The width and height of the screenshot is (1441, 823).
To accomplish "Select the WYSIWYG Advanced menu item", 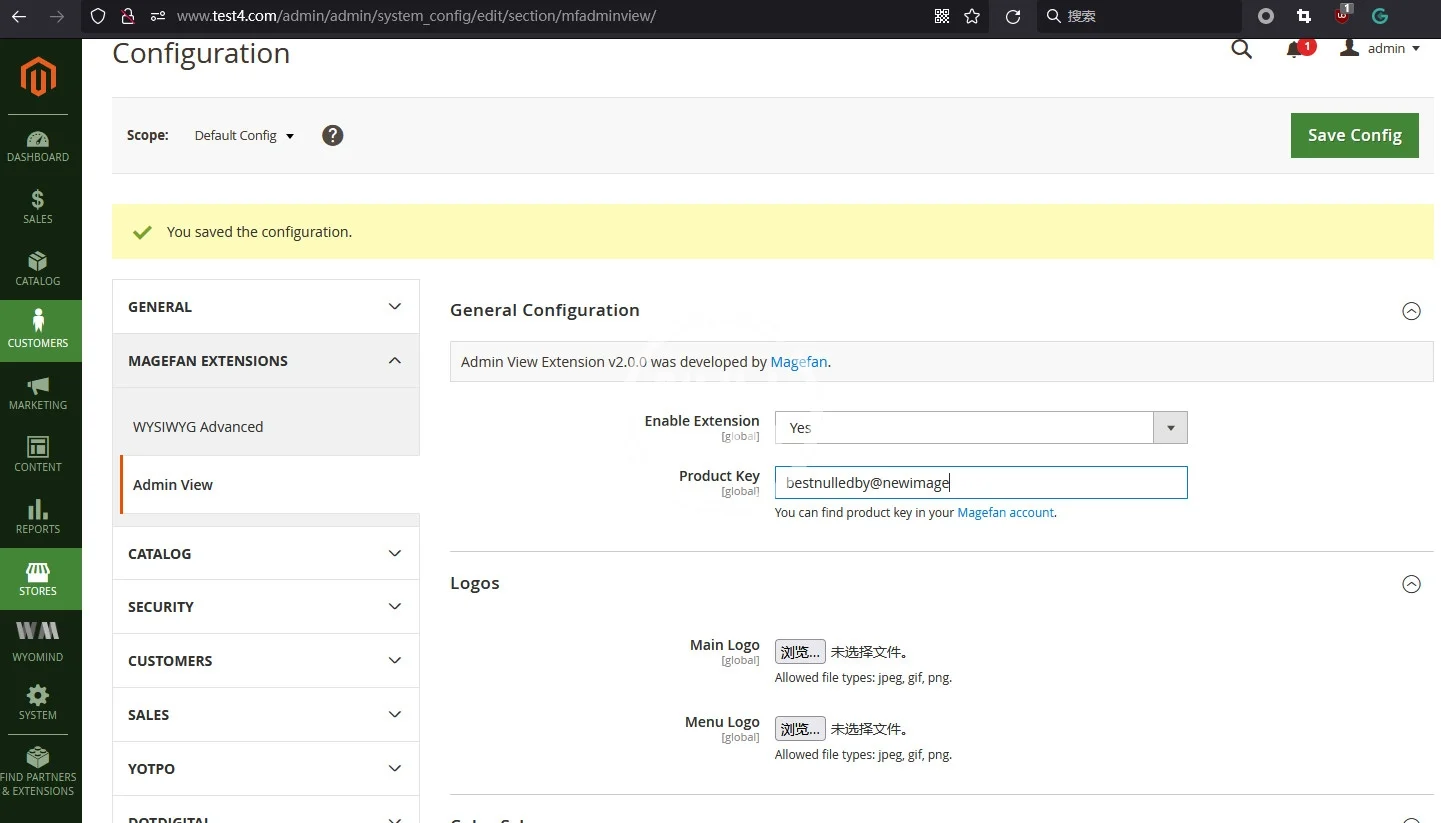I will [198, 427].
